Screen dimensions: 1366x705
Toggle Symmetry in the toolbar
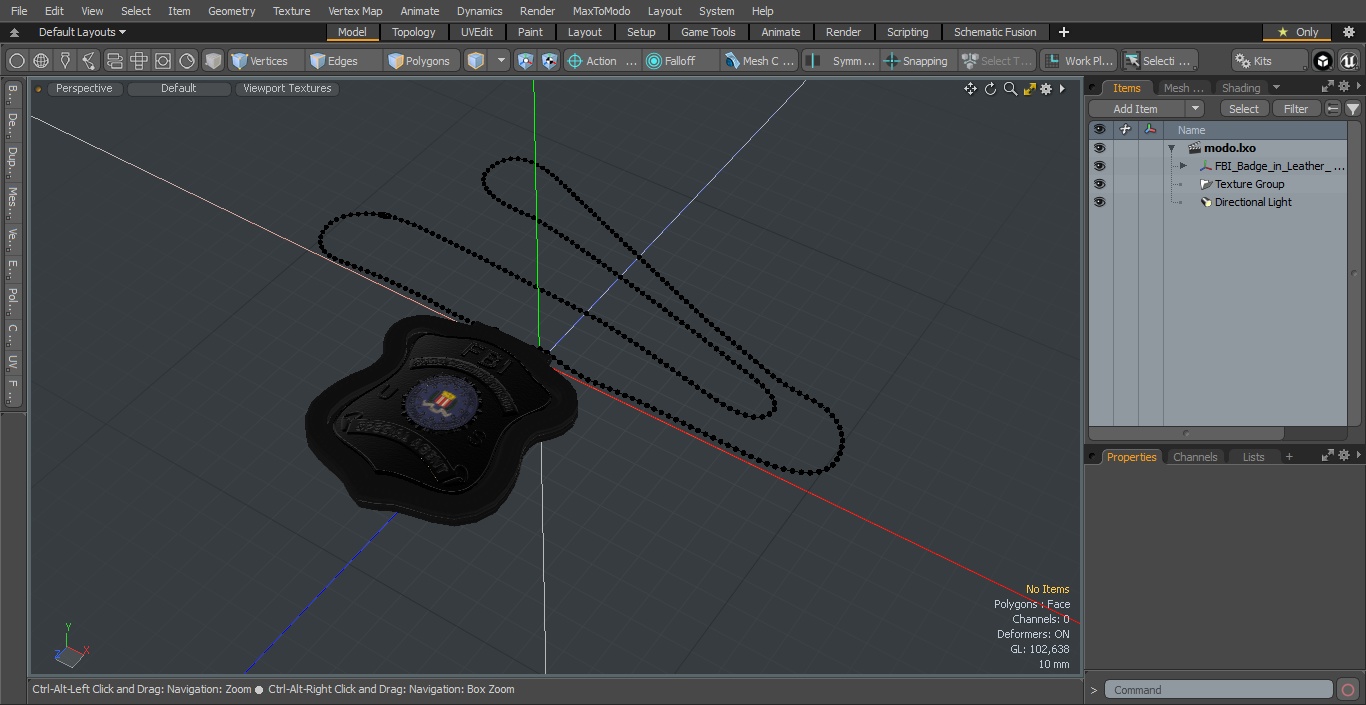(841, 61)
